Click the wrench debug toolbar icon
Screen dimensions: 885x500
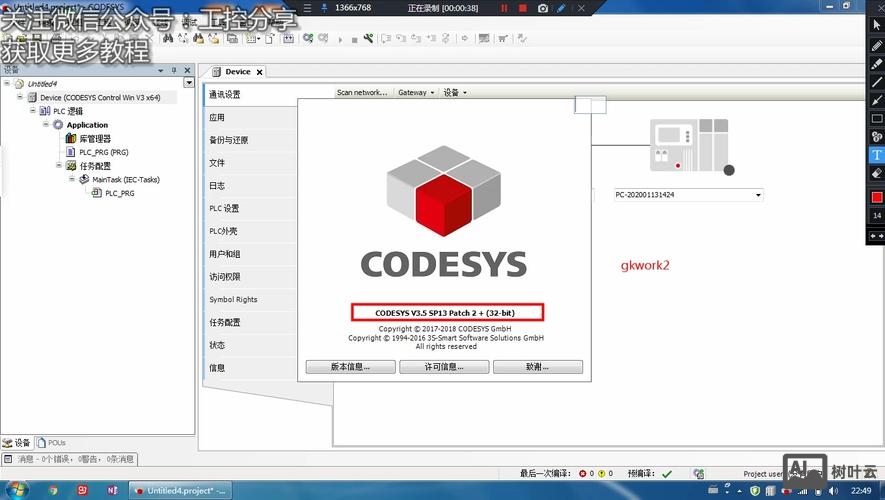(368, 38)
